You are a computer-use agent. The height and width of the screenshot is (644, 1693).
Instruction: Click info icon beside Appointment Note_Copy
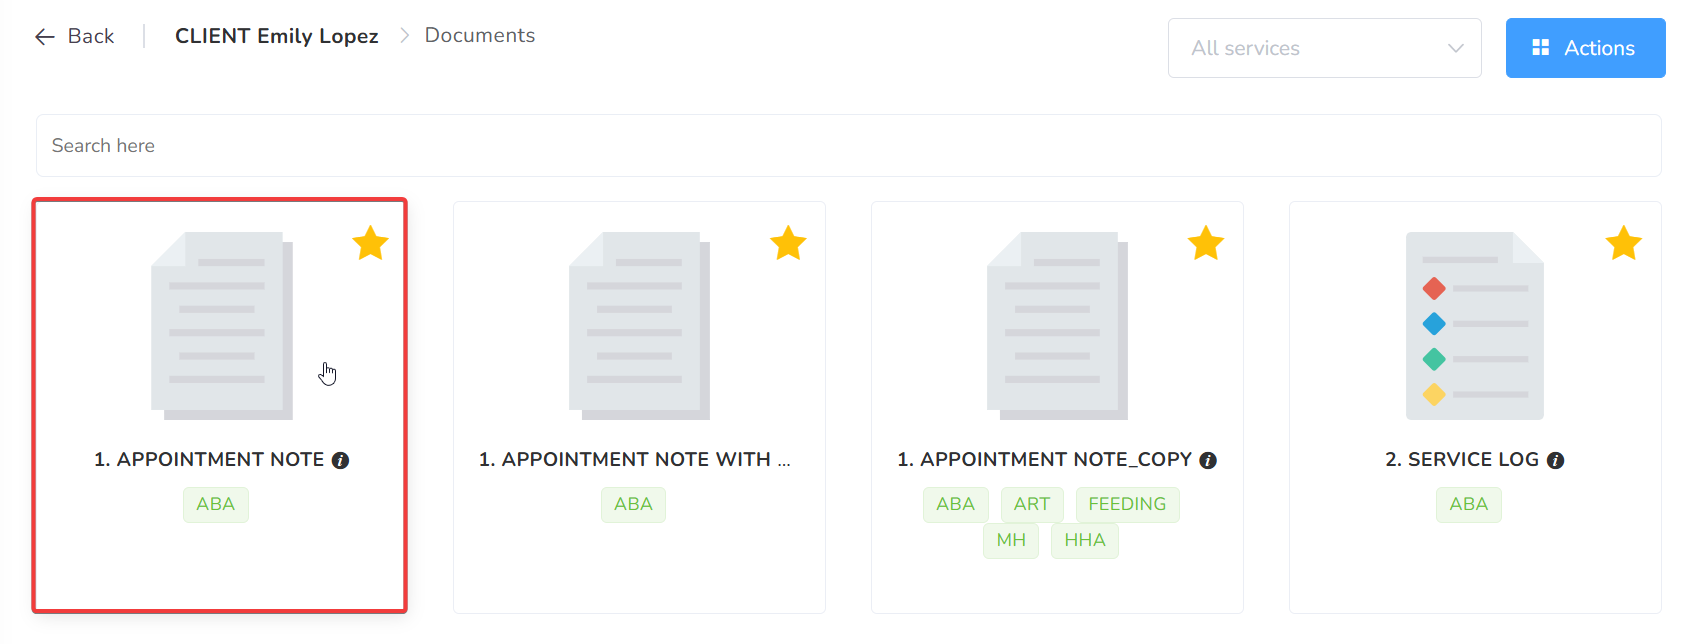[x=1208, y=460]
